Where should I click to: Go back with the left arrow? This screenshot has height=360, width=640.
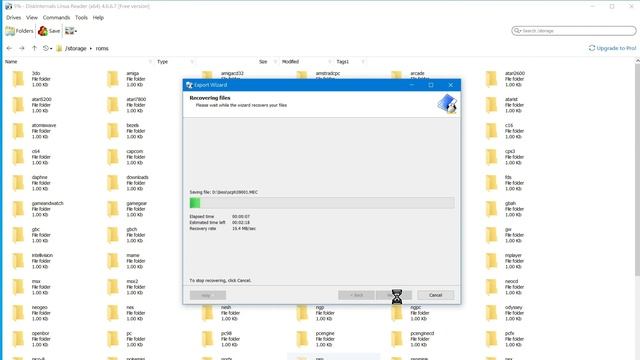tap(9, 48)
